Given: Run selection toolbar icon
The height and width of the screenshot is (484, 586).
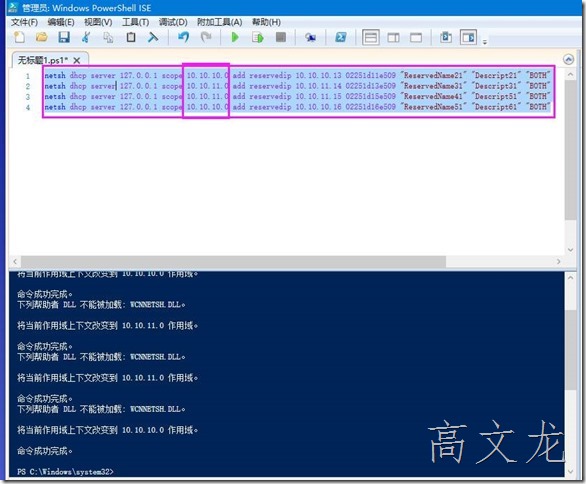Looking at the screenshot, I should point(258,37).
